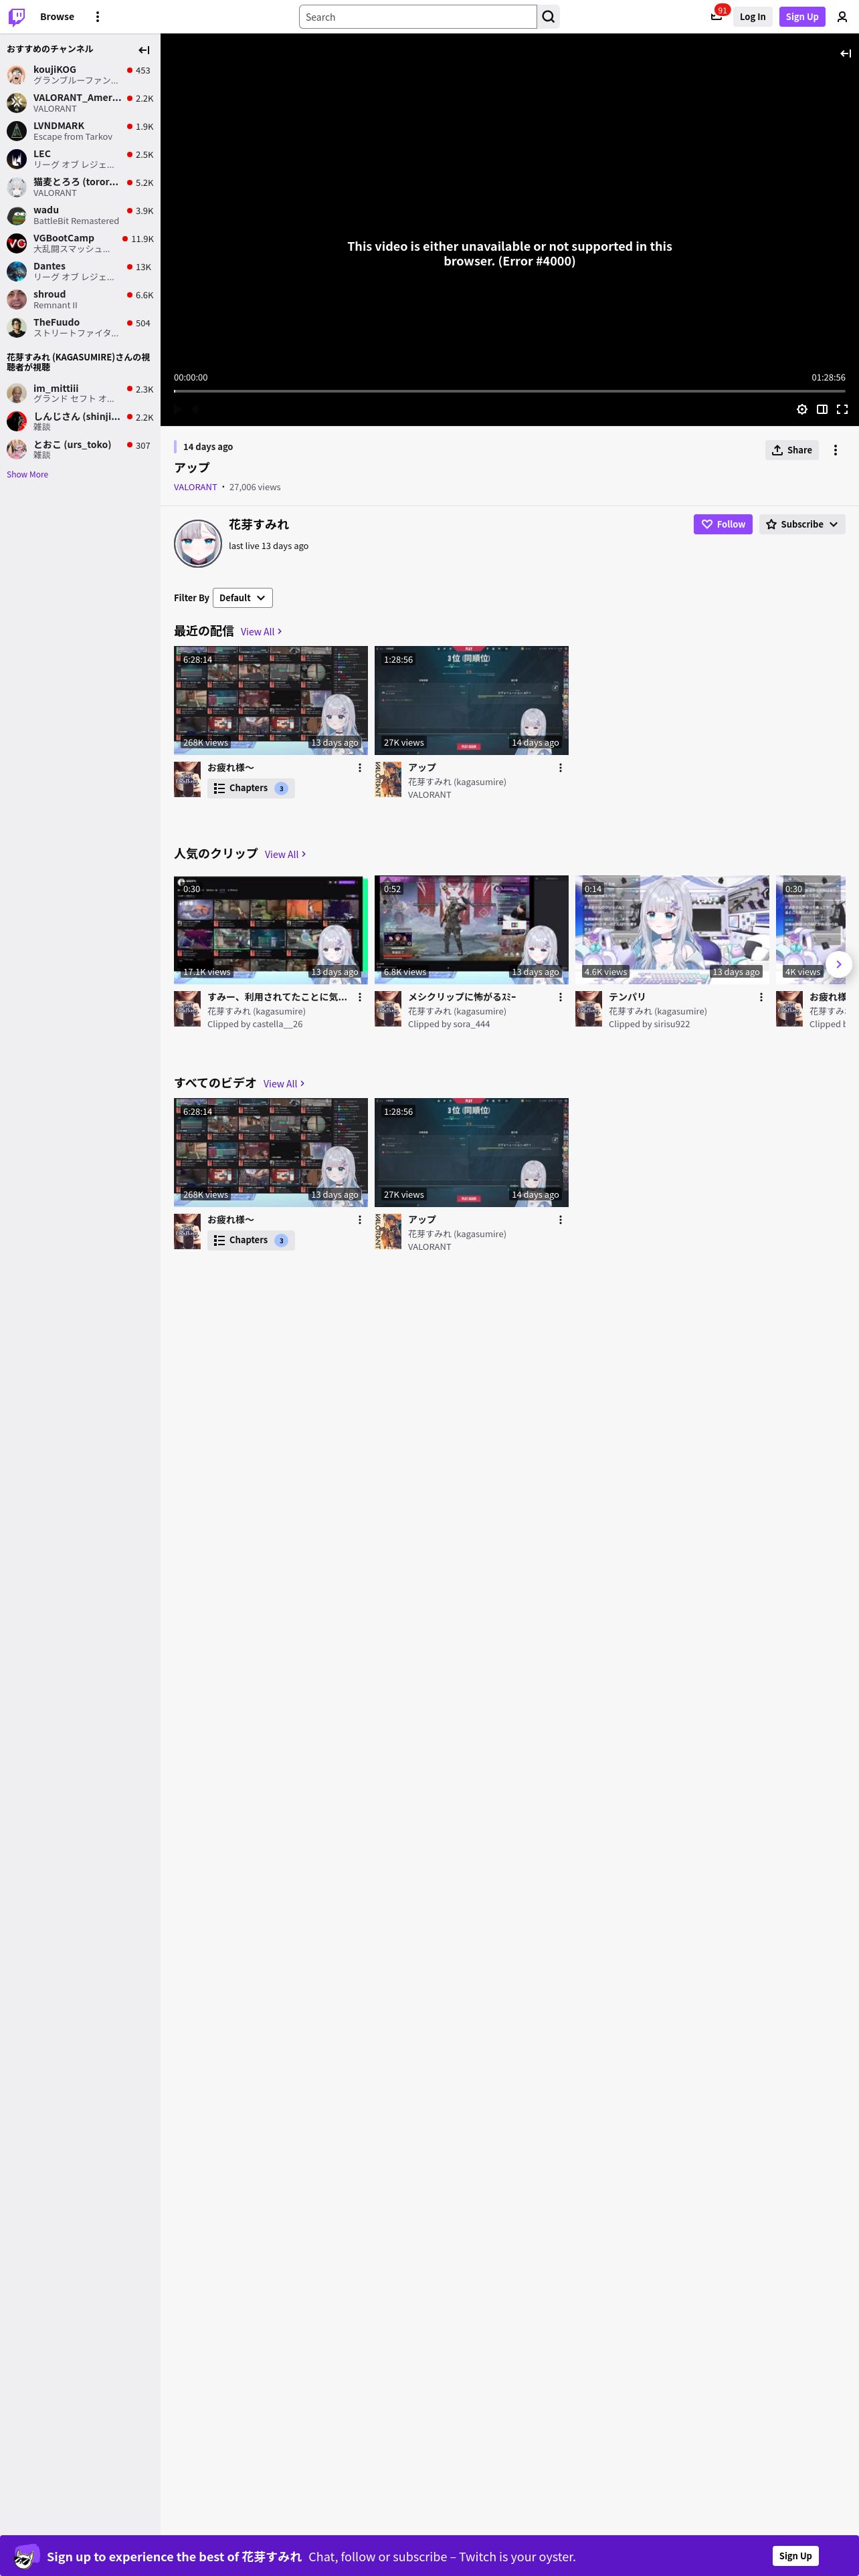The height and width of the screenshot is (2576, 859).
Task: Open video player settings gear
Action: (802, 409)
